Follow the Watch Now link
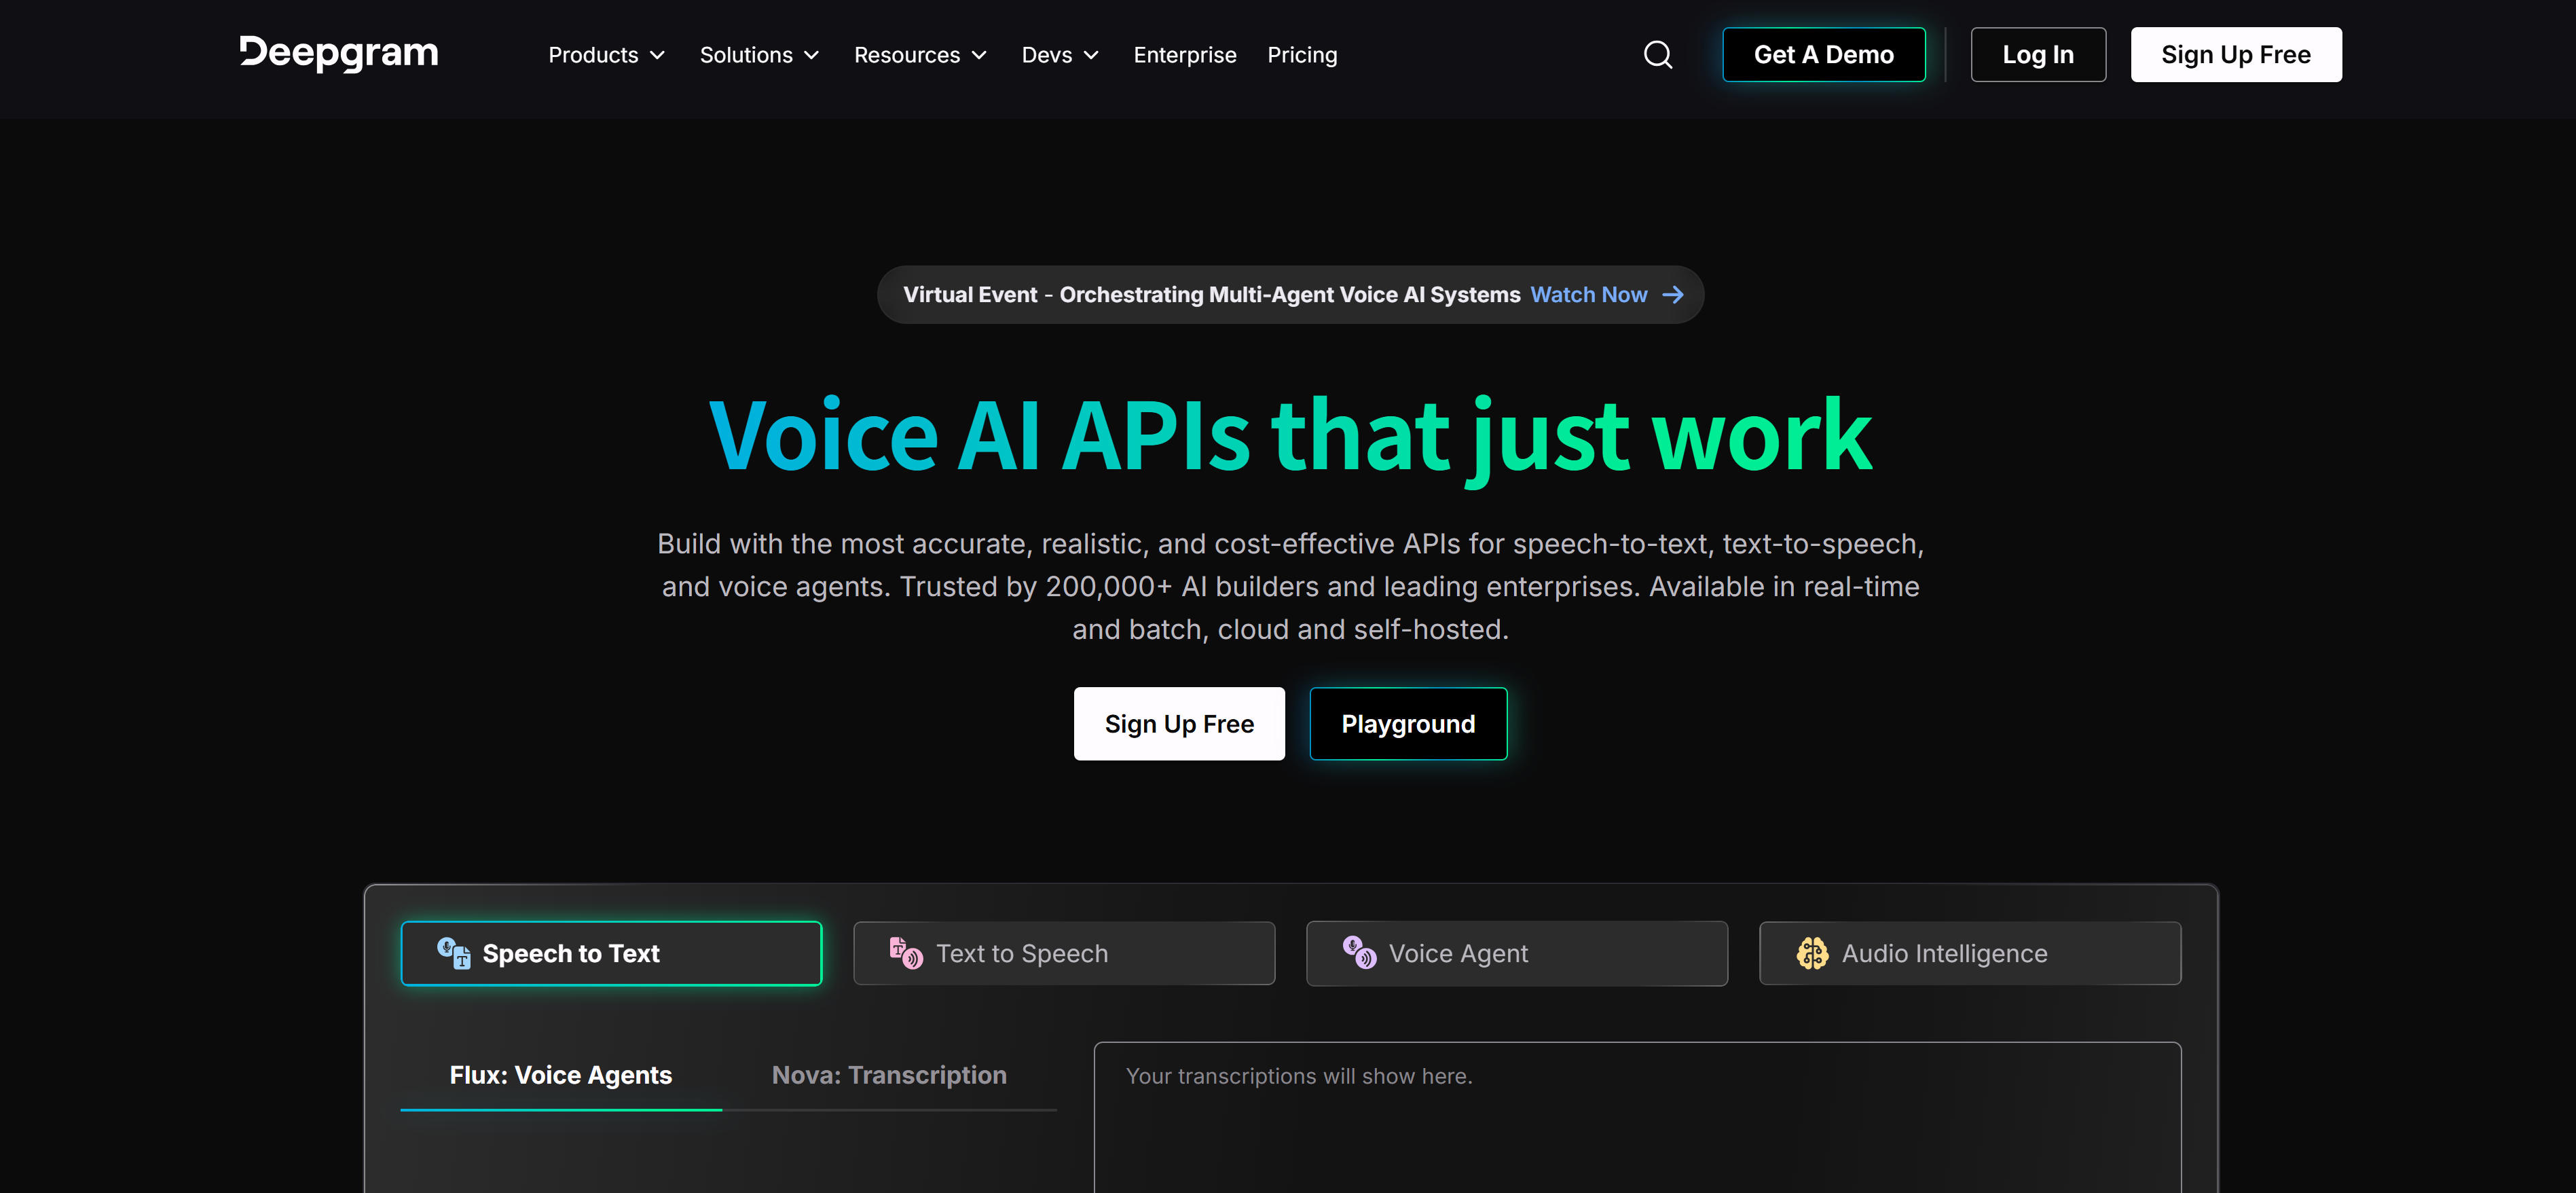Screen dimensions: 2576x1193 click(x=1588, y=294)
